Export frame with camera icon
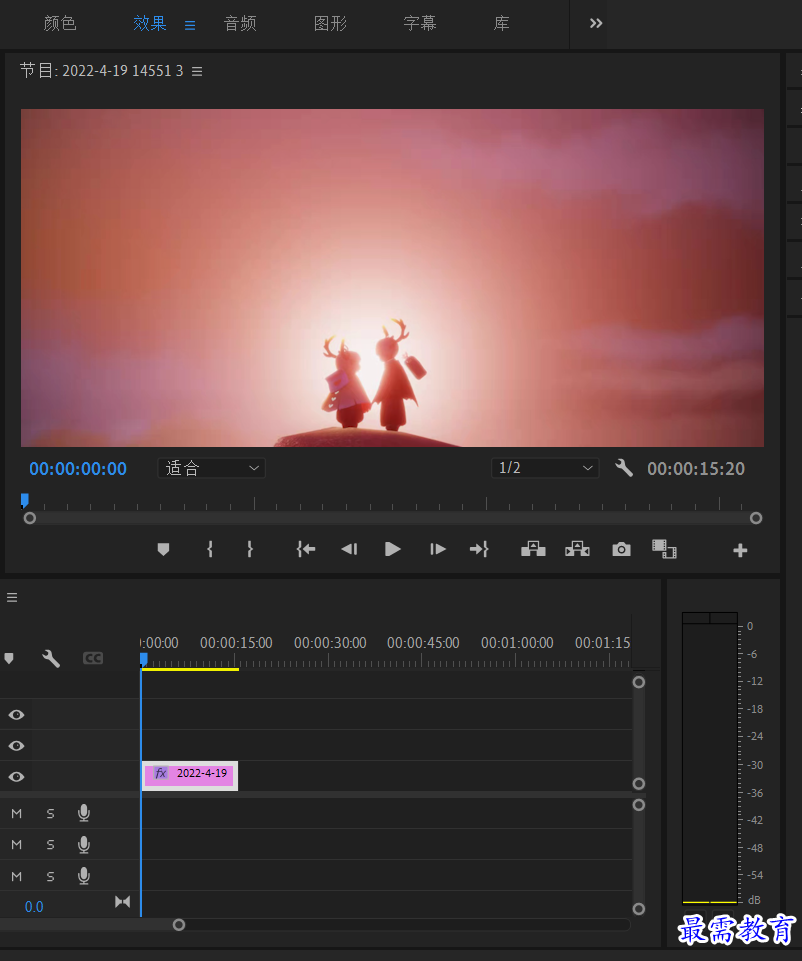The image size is (802, 961). (621, 549)
